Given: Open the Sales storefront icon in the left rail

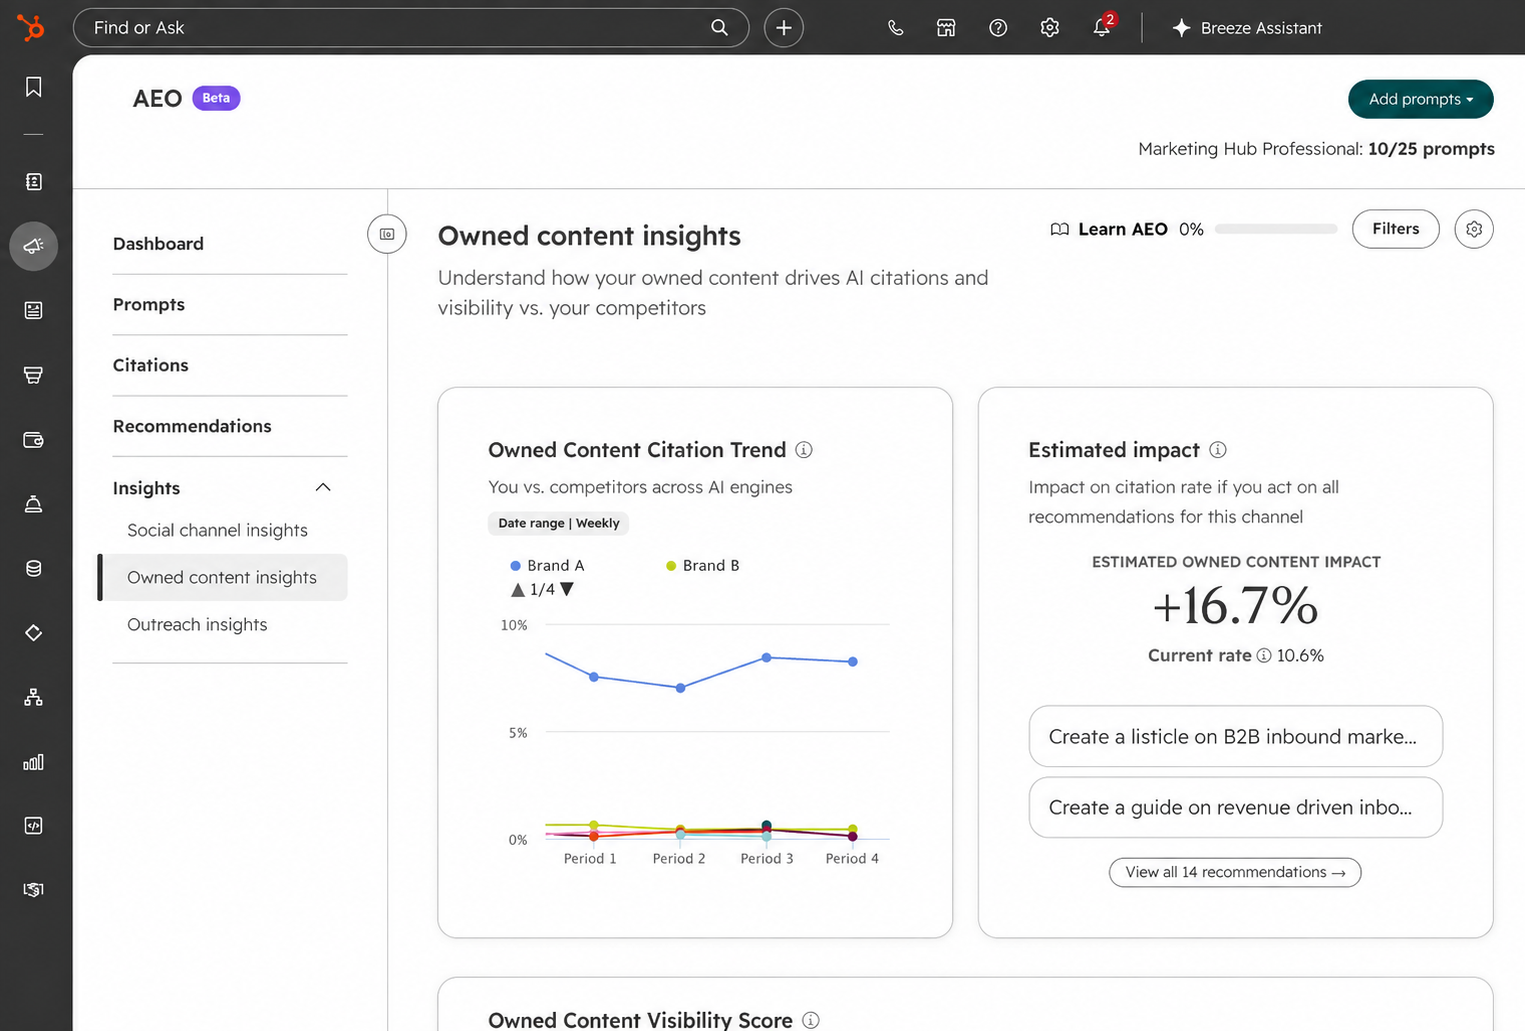Looking at the screenshot, I should [34, 375].
